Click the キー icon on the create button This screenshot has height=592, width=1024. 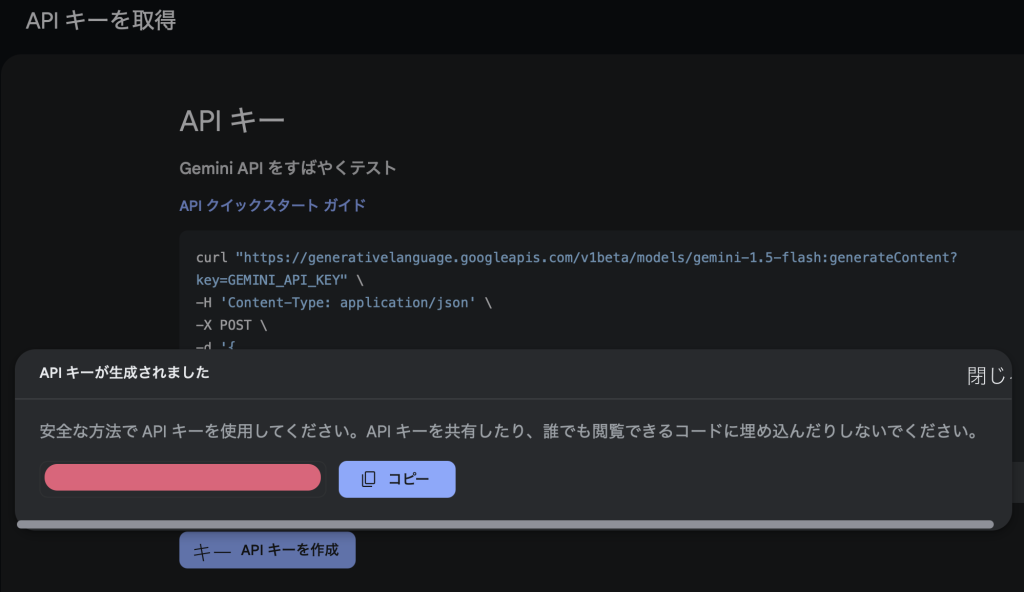210,551
